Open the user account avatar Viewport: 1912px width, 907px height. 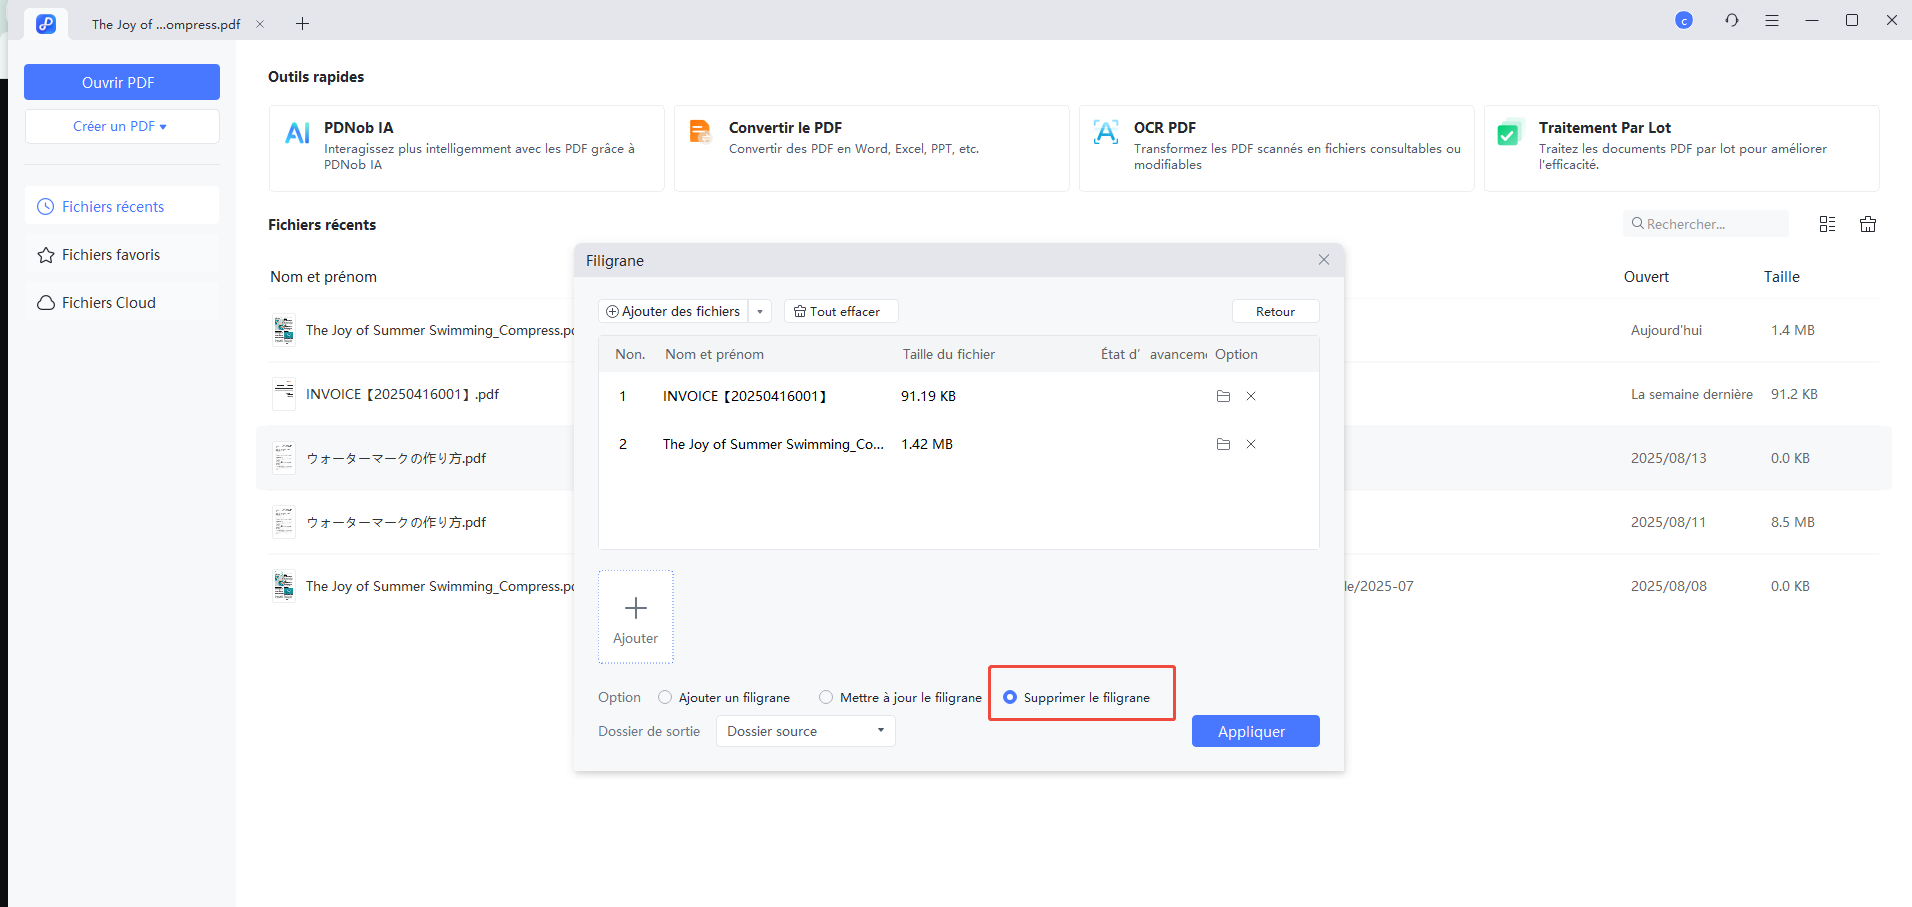[x=1684, y=20]
